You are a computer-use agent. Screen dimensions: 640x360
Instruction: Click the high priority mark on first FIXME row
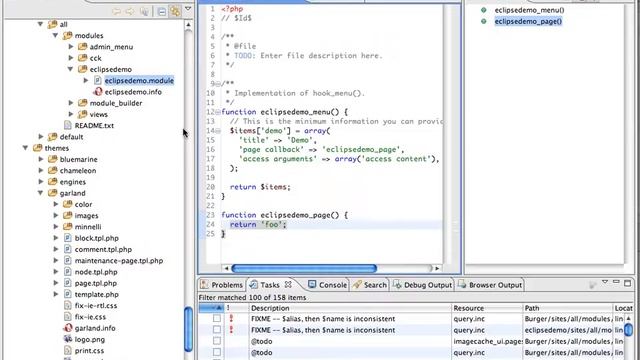(x=231, y=318)
